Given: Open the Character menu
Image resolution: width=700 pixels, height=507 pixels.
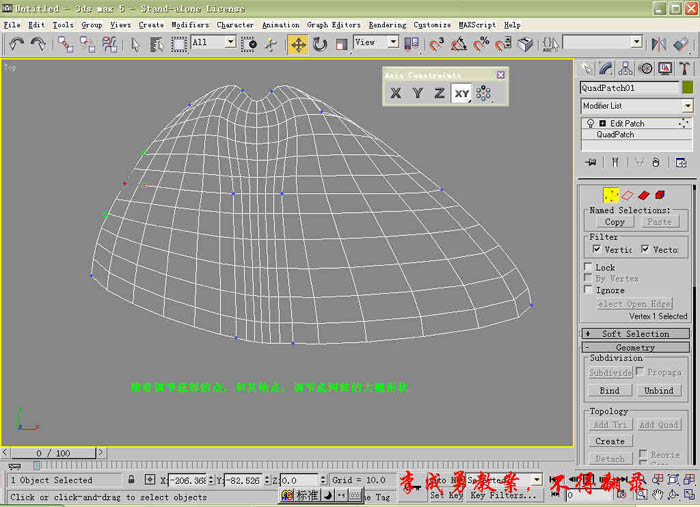Looking at the screenshot, I should click(235, 25).
